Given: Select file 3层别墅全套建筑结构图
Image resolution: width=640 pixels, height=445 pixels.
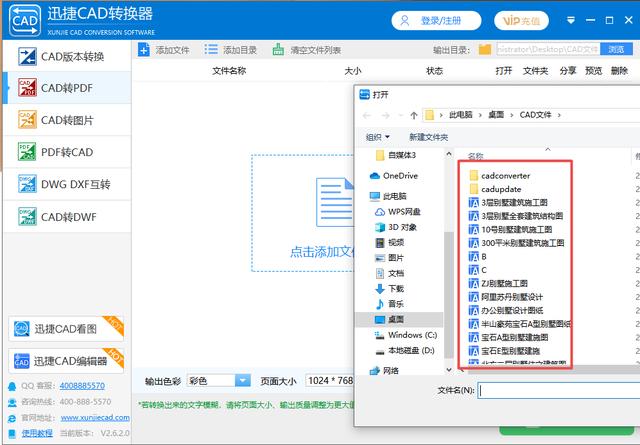Looking at the screenshot, I should point(516,216).
